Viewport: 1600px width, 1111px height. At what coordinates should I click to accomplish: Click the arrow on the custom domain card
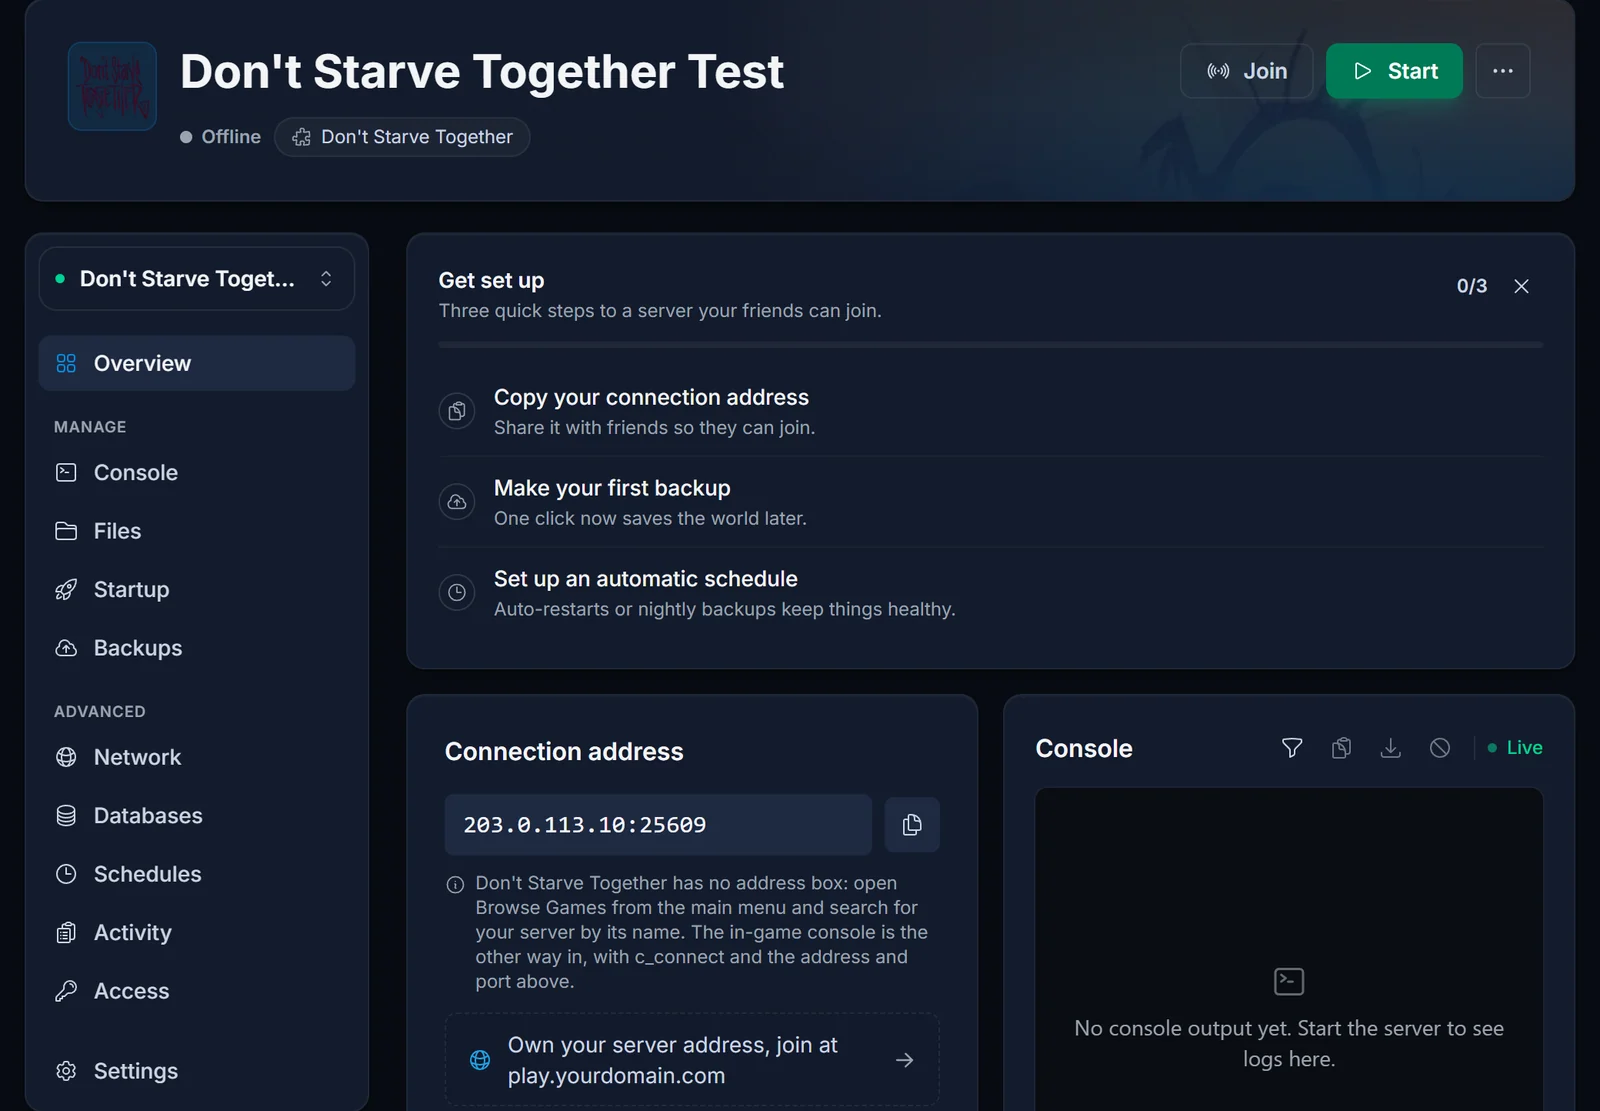tap(904, 1060)
